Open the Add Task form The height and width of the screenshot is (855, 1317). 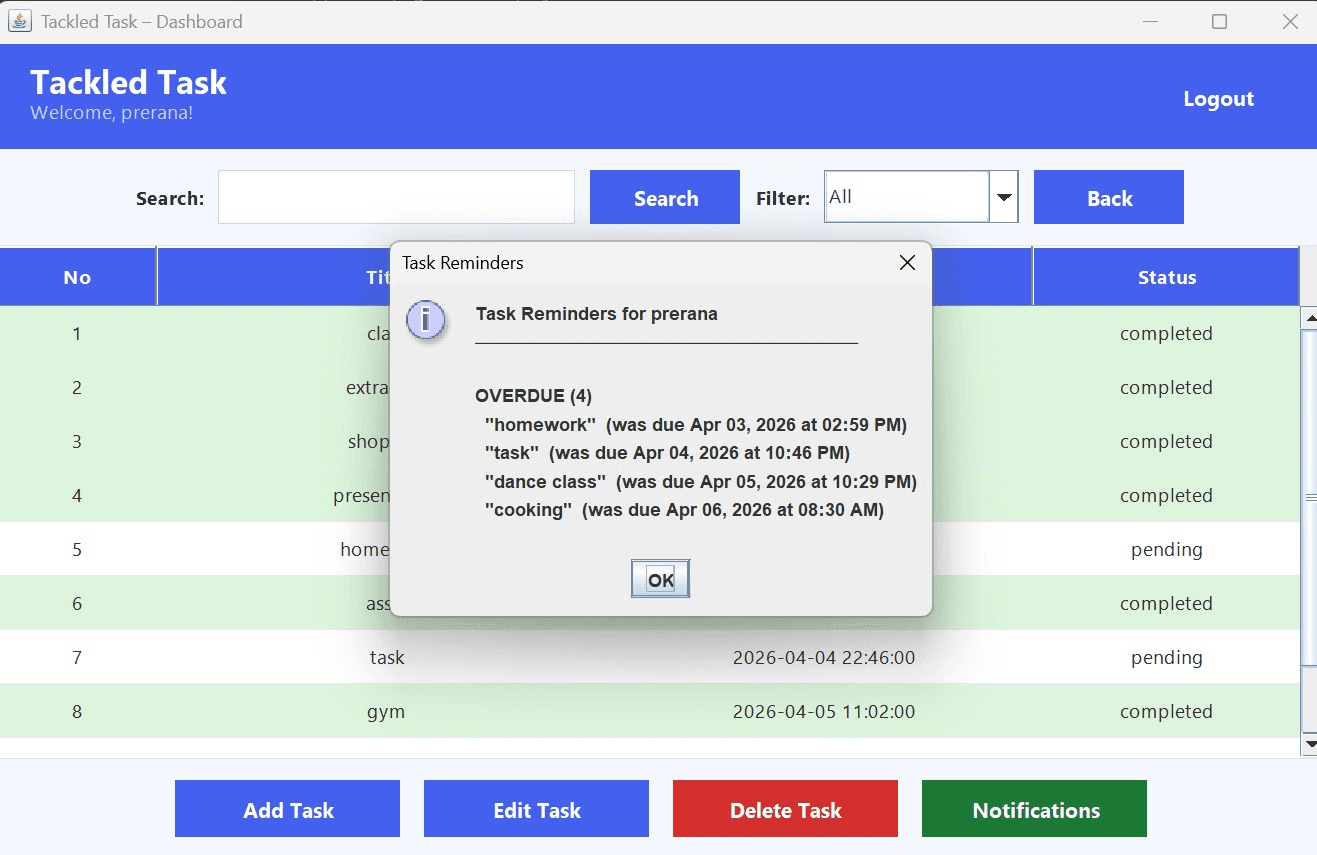[x=287, y=809]
